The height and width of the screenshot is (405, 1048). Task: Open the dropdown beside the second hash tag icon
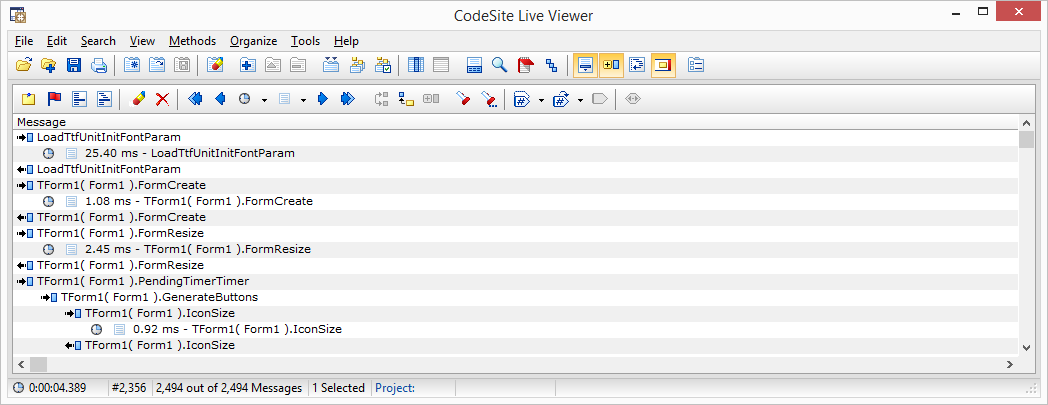[580, 100]
